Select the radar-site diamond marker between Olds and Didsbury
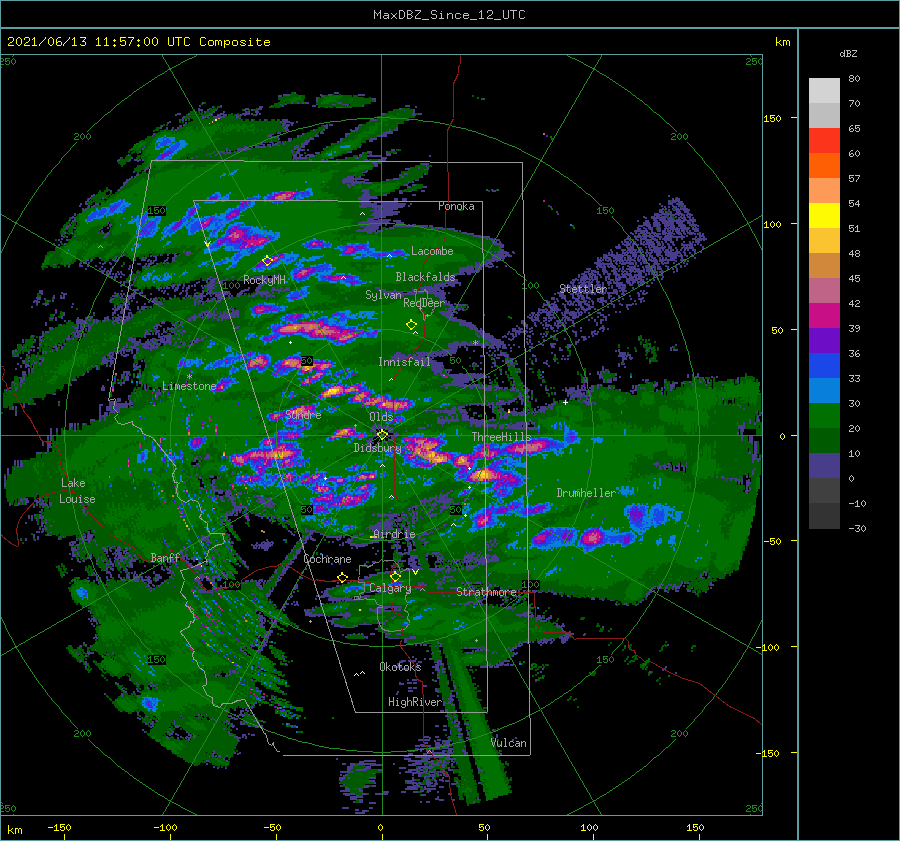 [382, 435]
